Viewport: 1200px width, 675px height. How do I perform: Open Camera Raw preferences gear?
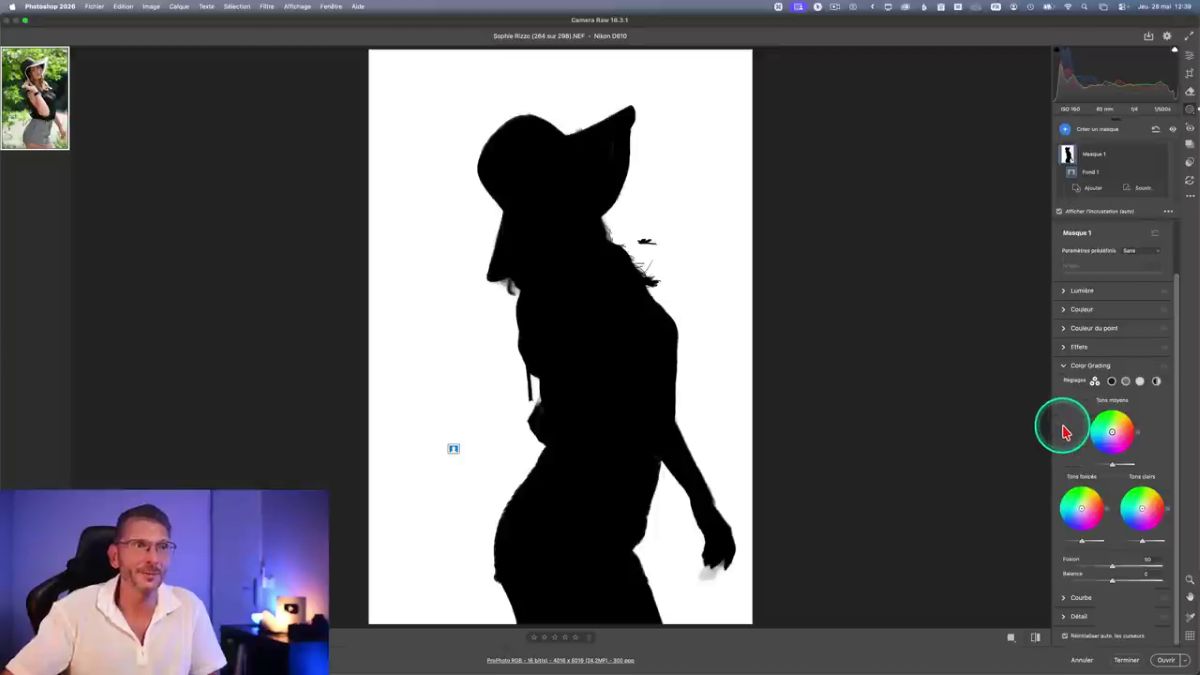pos(1167,36)
